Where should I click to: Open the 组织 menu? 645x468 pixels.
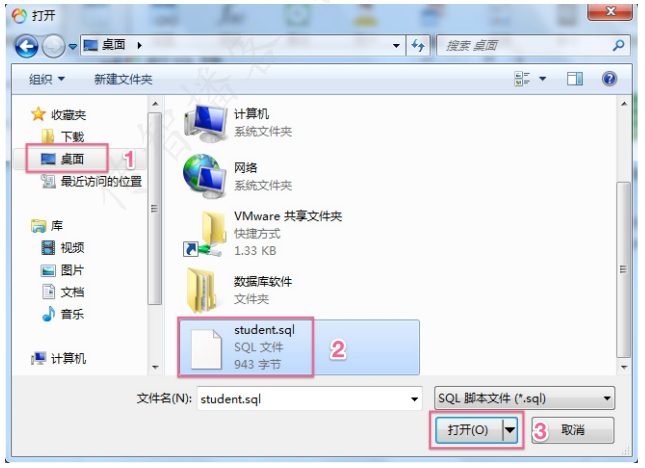(46, 79)
